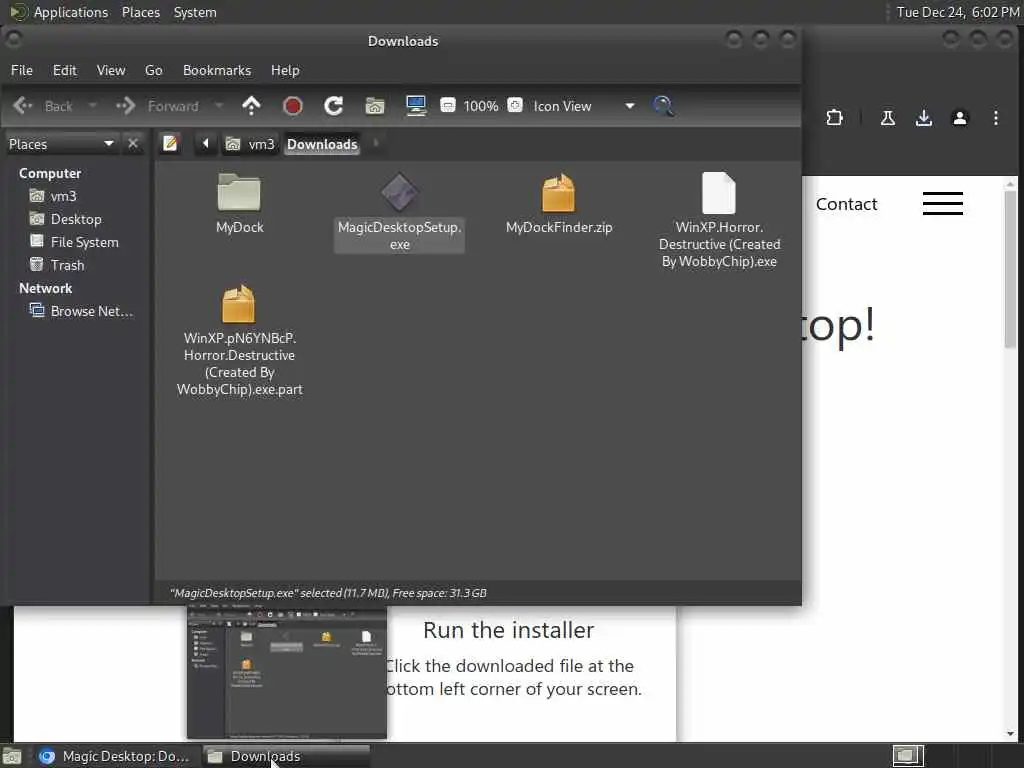Viewport: 1024px width, 768px height.
Task: Open the View menu
Action: 111,70
